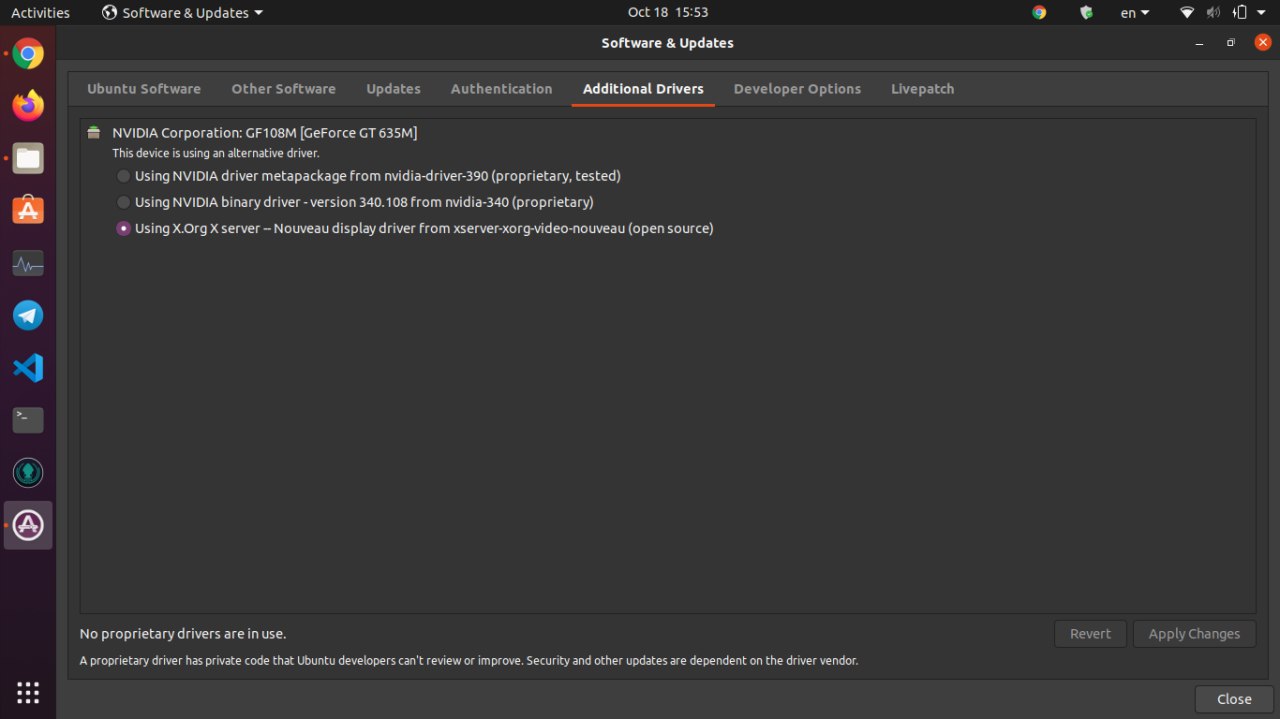Open System Monitor dock icon
Screen dimensions: 1280x719
(x=28, y=264)
